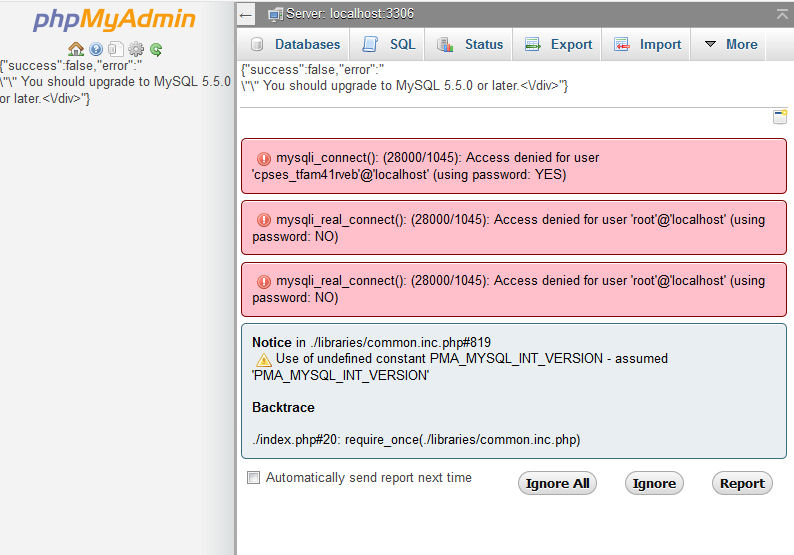The width and height of the screenshot is (794, 555).
Task: Click SQL tab scroll icon
Action: tap(370, 45)
